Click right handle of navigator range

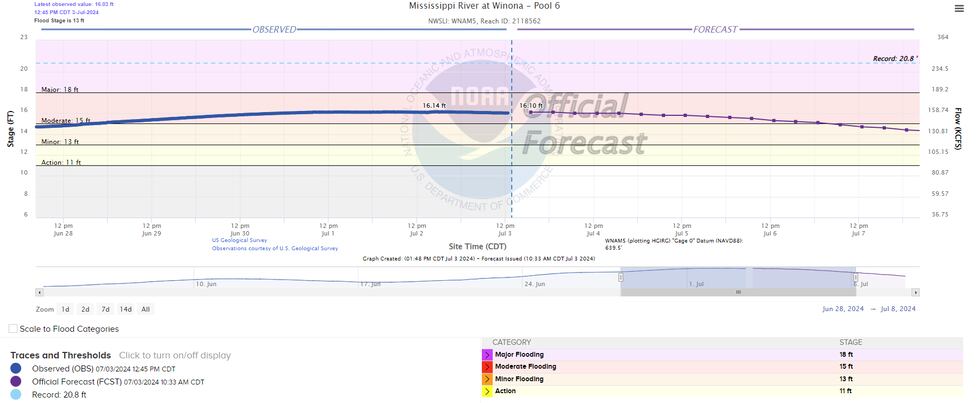click(x=856, y=277)
